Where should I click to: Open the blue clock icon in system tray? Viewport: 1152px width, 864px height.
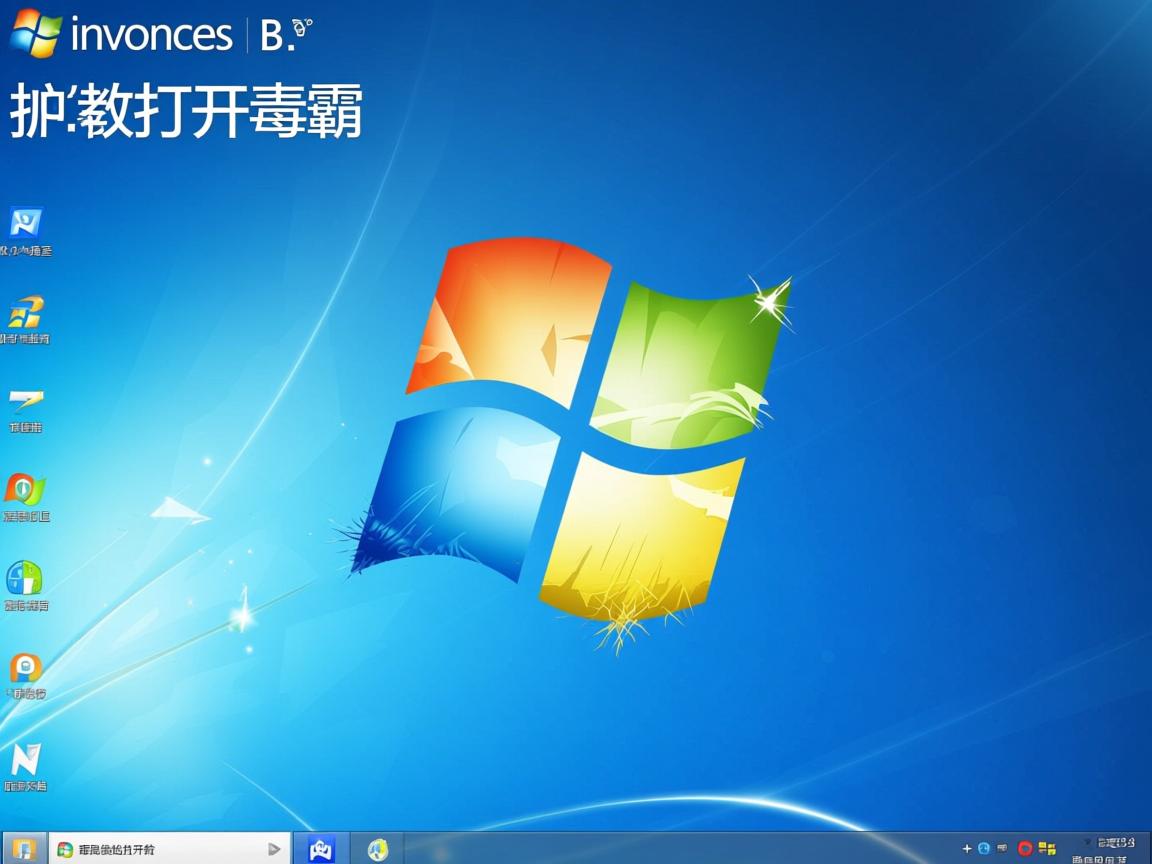(983, 848)
